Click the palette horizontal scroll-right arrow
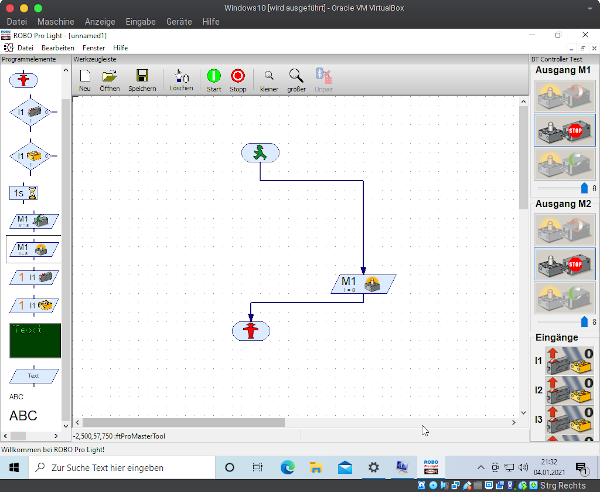The height and width of the screenshot is (492, 600). pos(56,436)
